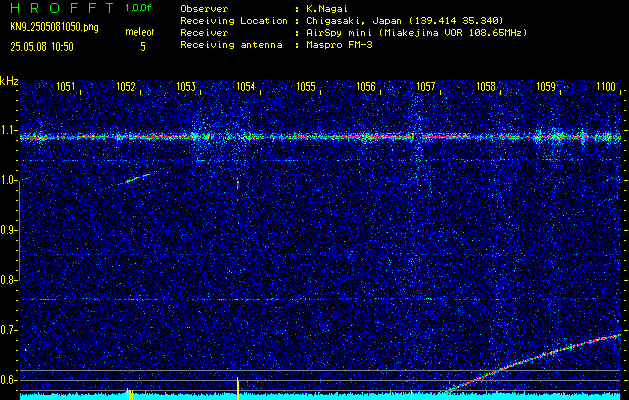Click the 1100 time axis label
The width and height of the screenshot is (629, 400).
click(606, 86)
